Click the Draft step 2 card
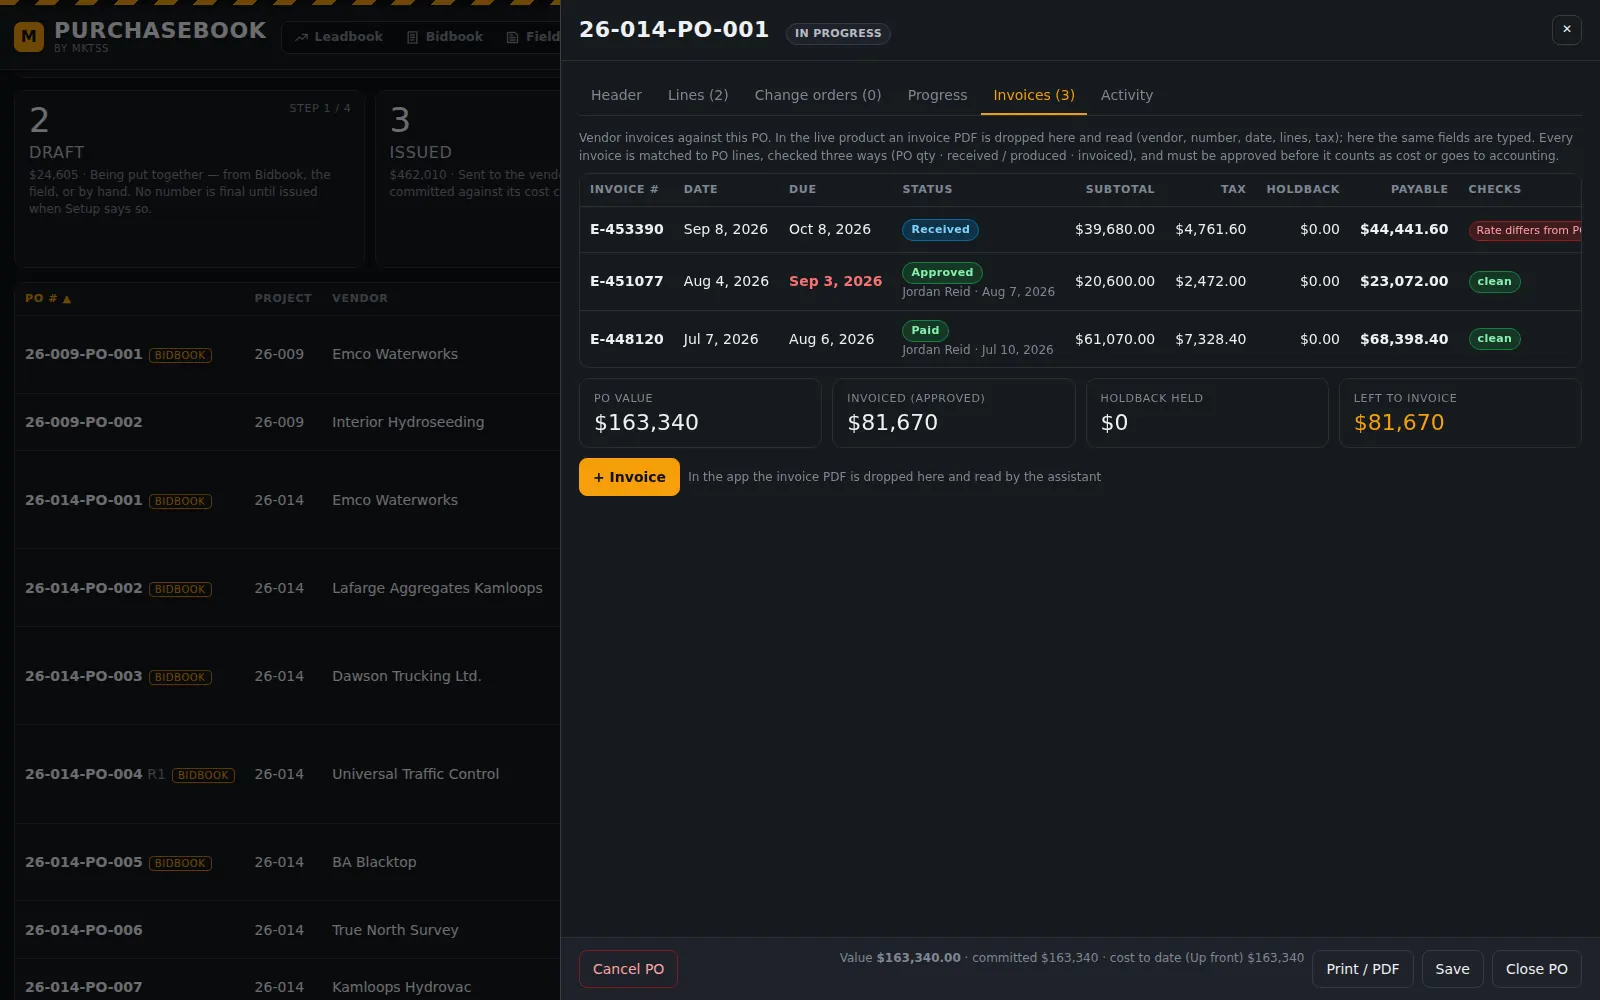This screenshot has width=1600, height=1000. [x=189, y=178]
